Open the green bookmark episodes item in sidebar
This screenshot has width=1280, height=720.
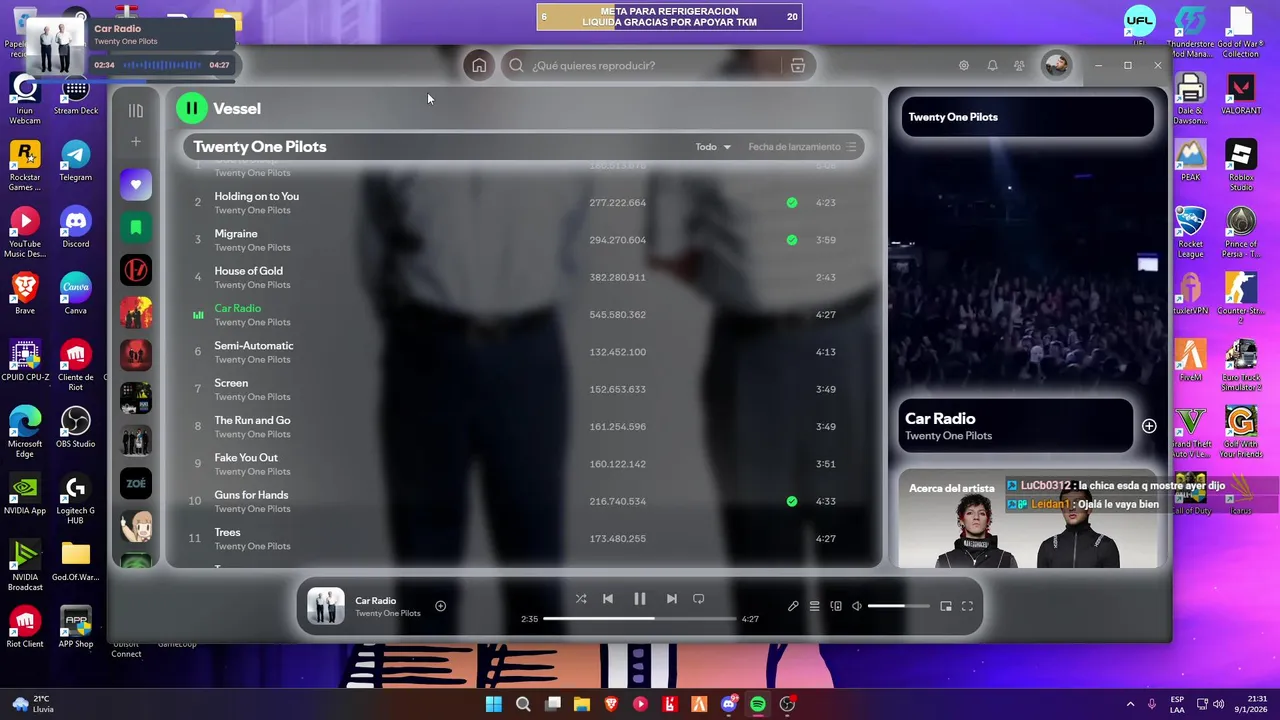136,227
